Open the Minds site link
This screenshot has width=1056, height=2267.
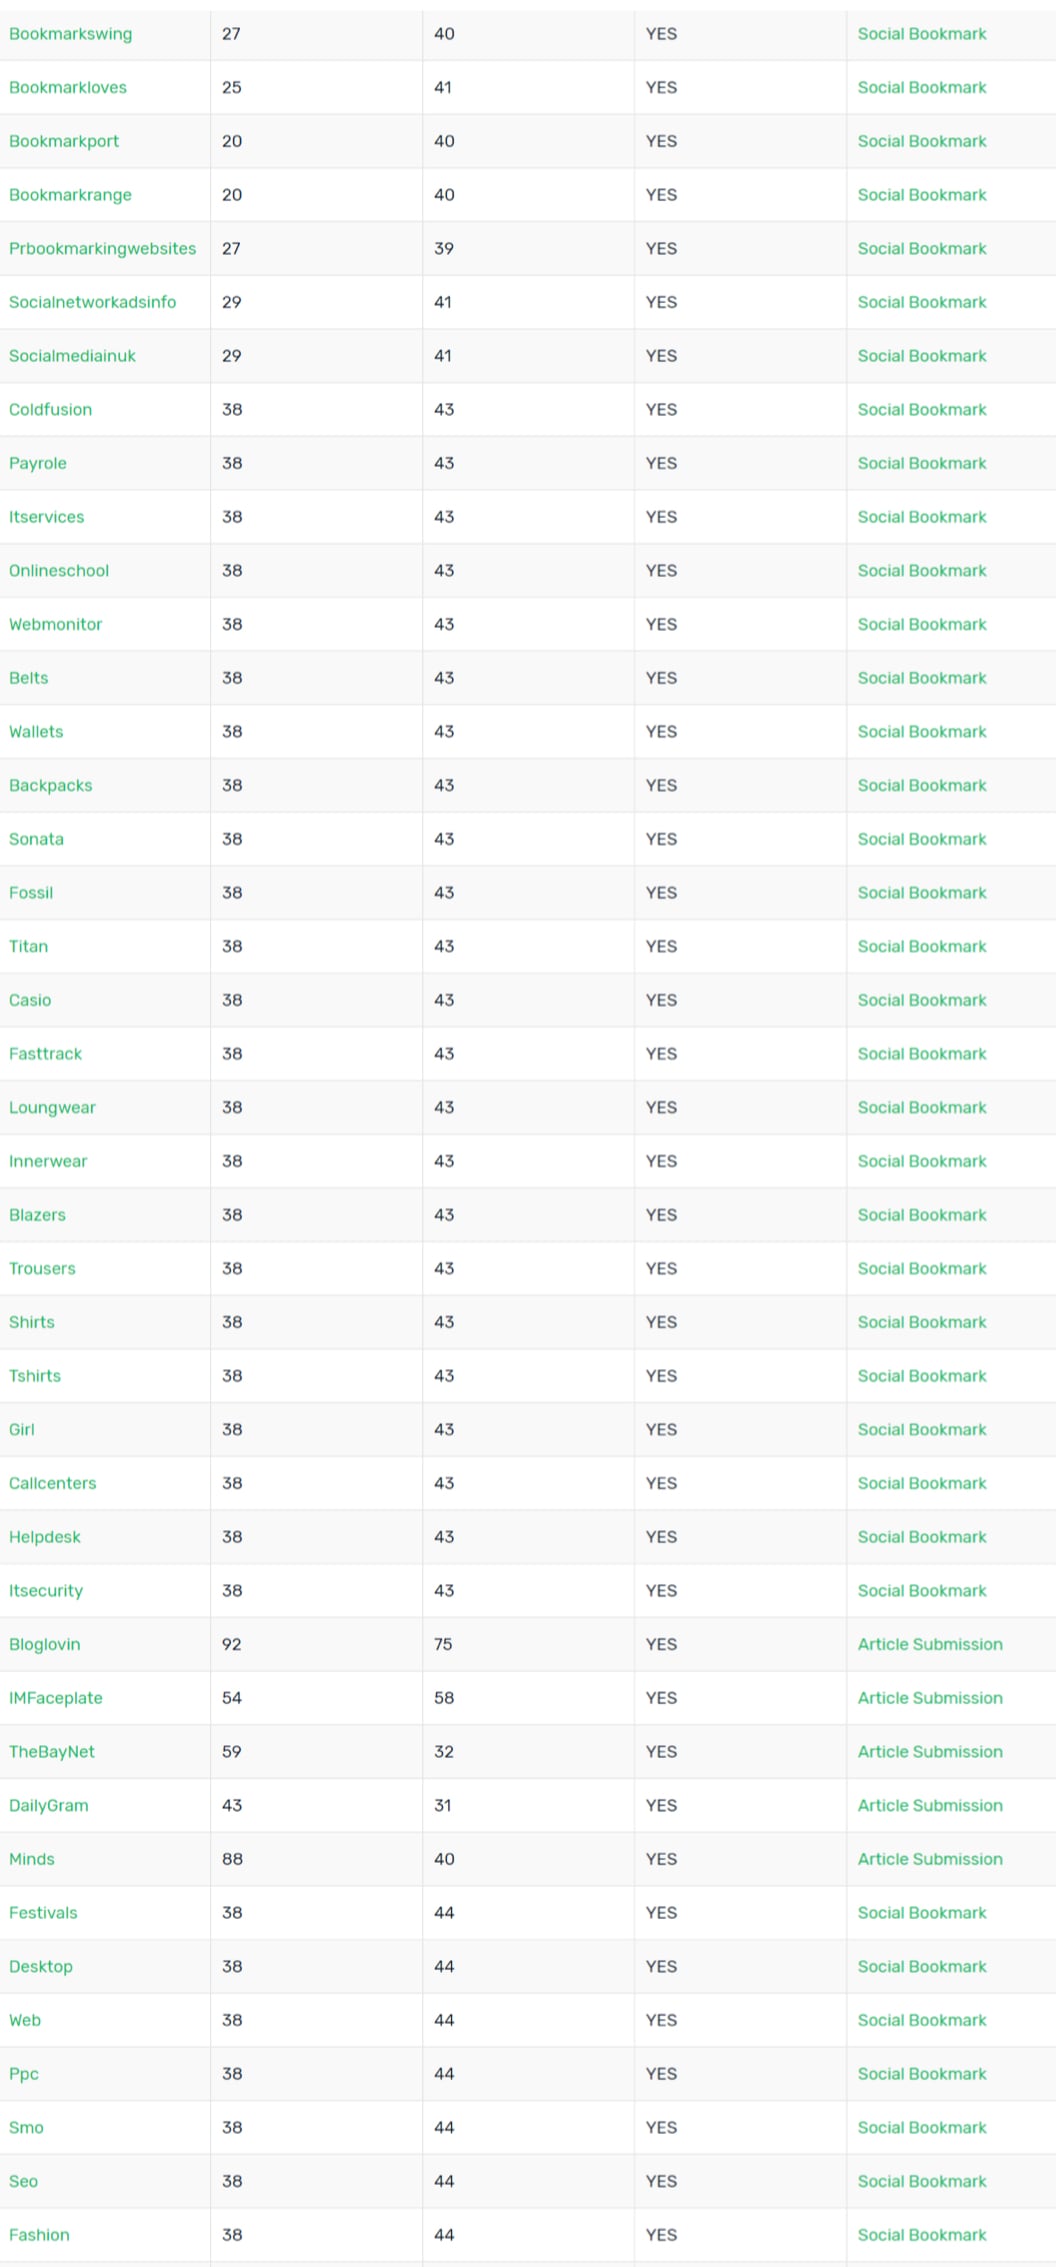pyautogui.click(x=31, y=1859)
